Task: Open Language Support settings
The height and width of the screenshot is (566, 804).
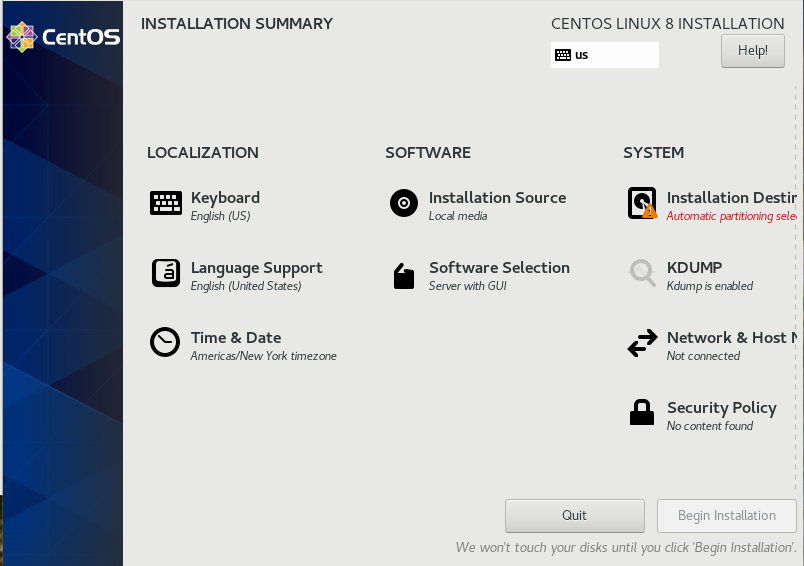Action: (256, 268)
